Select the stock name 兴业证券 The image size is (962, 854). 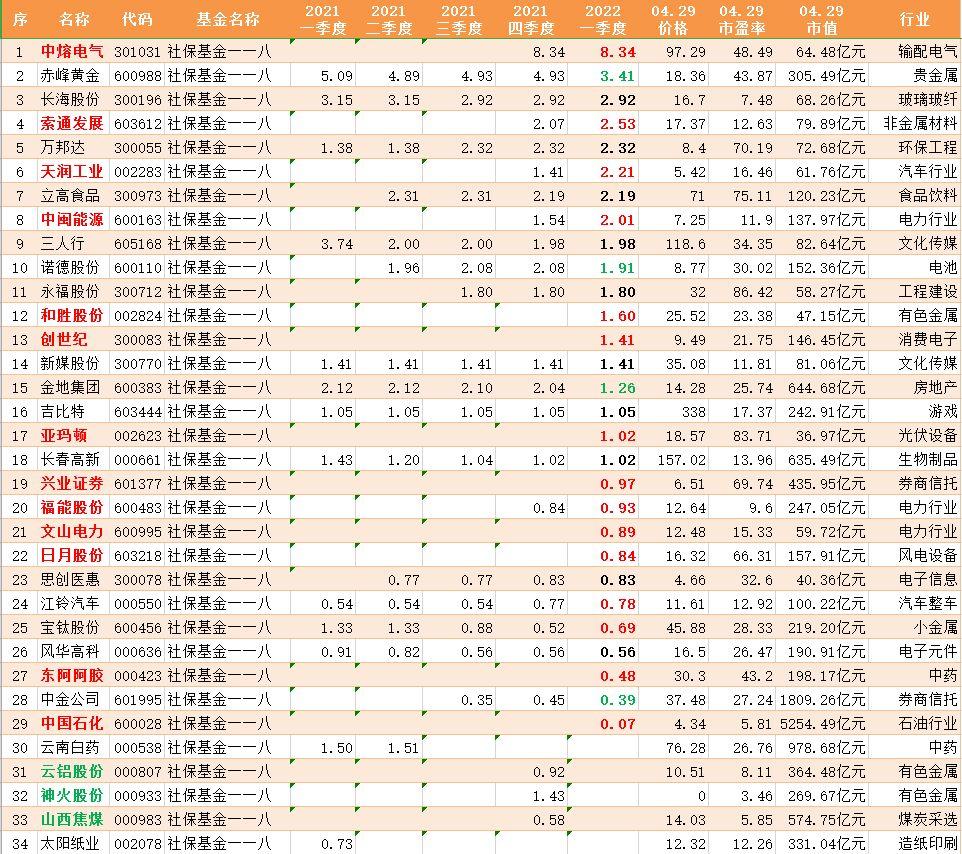(72, 484)
